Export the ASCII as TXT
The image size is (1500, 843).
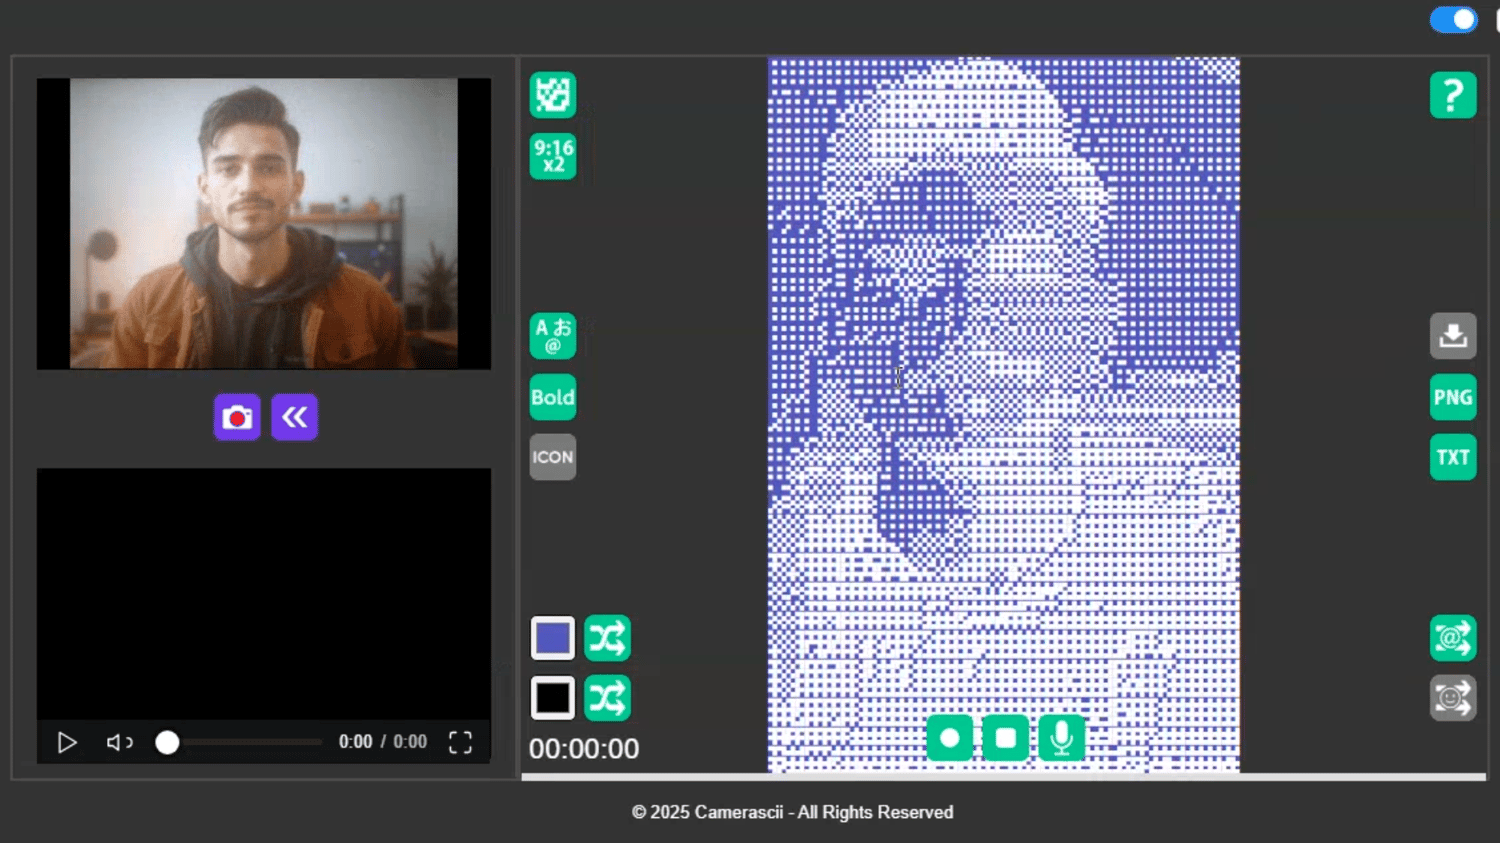(1453, 457)
